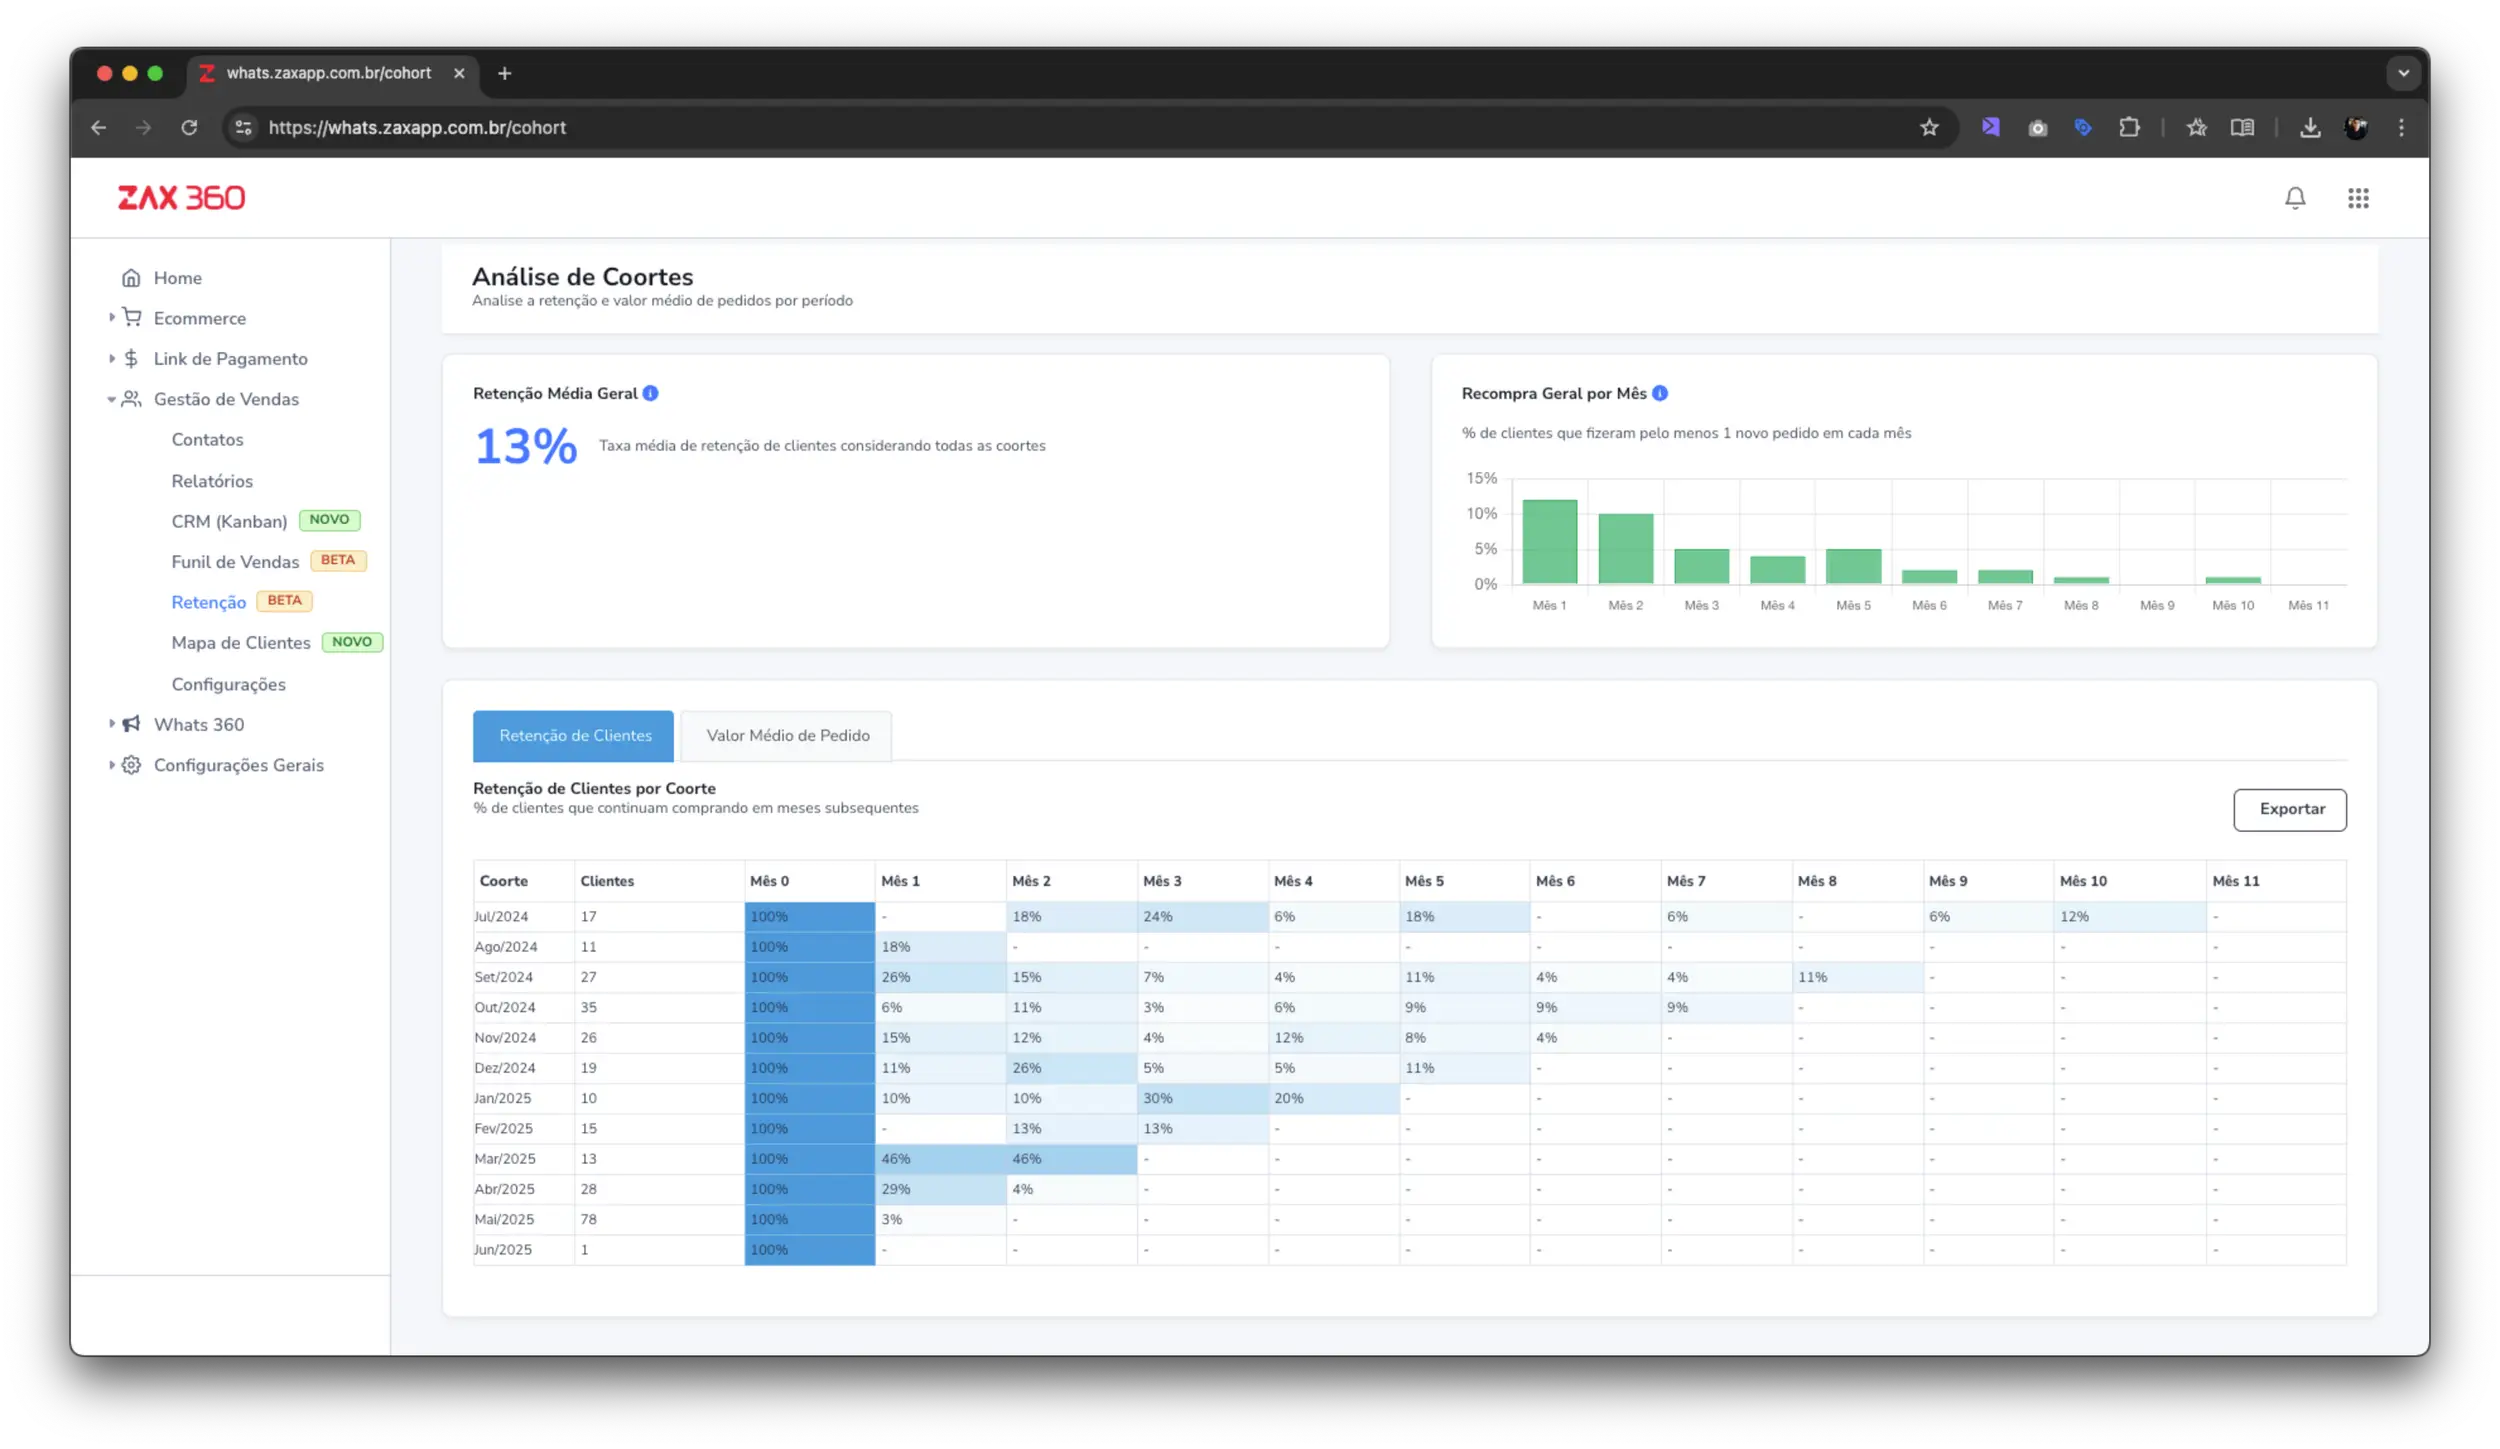2500x1449 pixels.
Task: Open the browser downloads icon
Action: [2310, 128]
